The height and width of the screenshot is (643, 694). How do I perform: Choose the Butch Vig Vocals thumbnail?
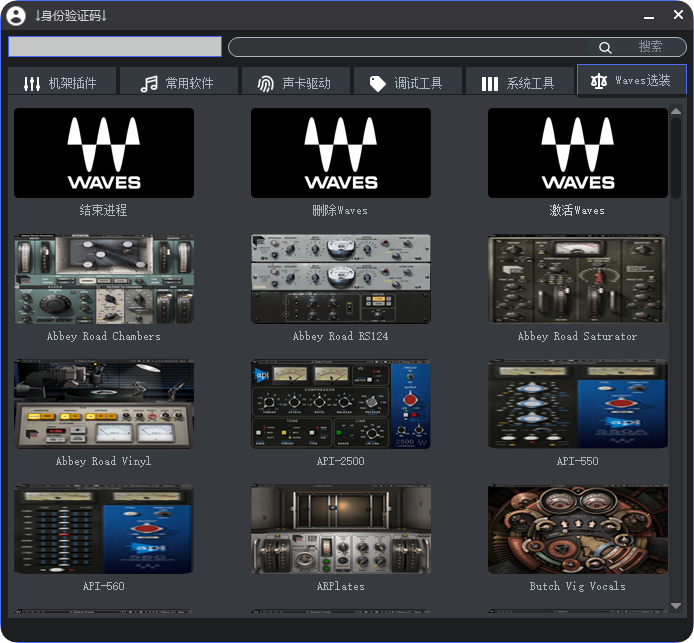pyautogui.click(x=578, y=529)
